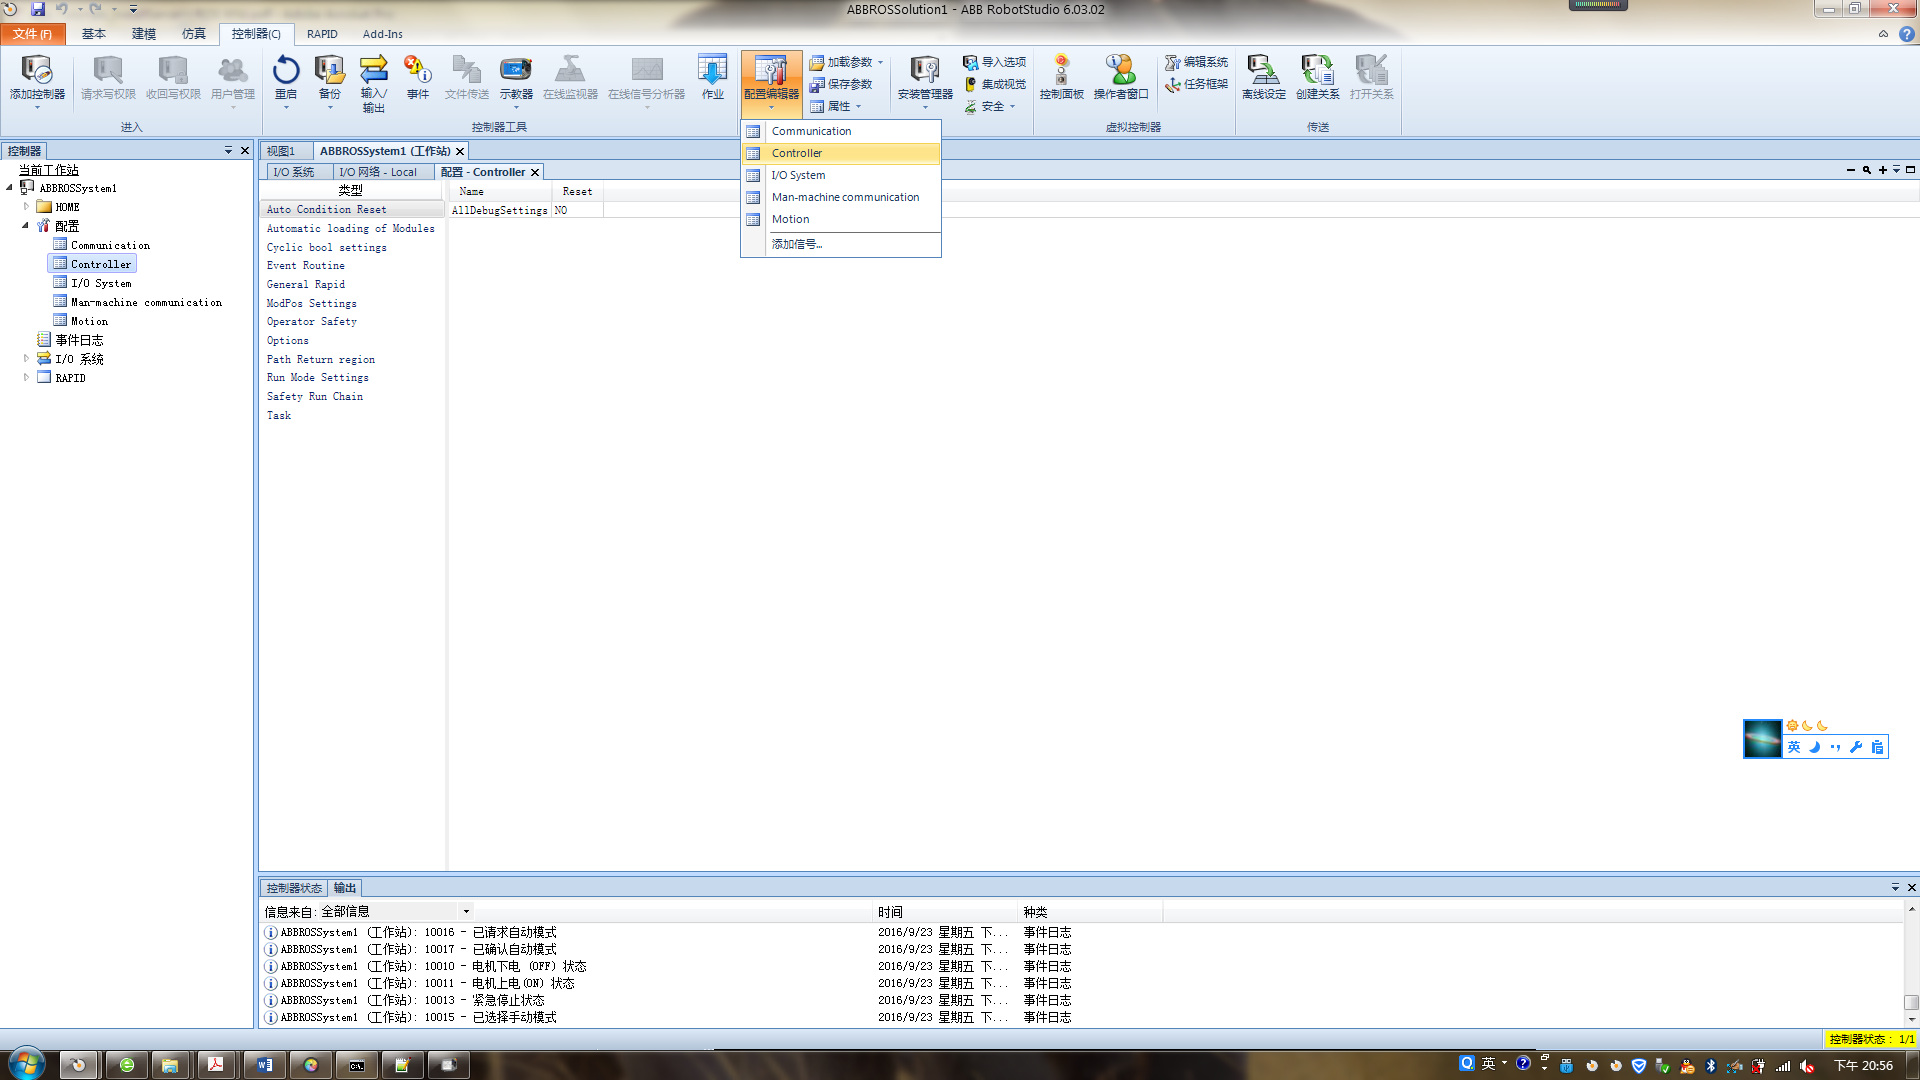Open the 安全 (Safety) dropdown

(x=990, y=106)
